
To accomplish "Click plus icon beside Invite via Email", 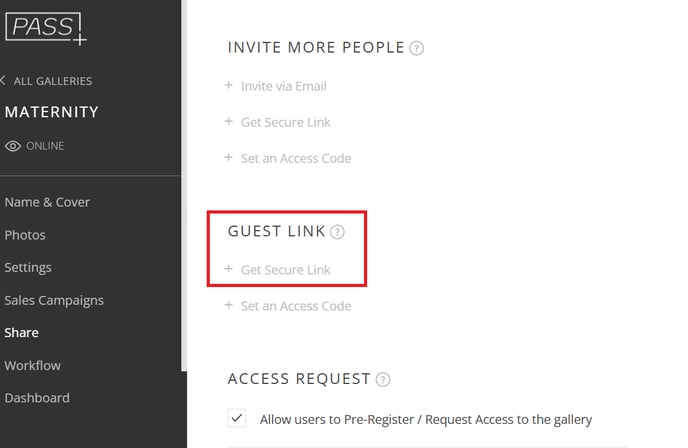I will 229,85.
